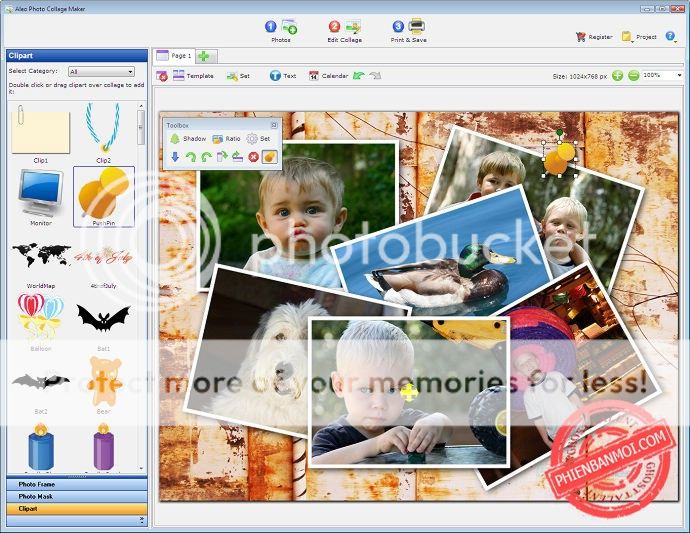Select the Bat2 clipart

[40, 386]
